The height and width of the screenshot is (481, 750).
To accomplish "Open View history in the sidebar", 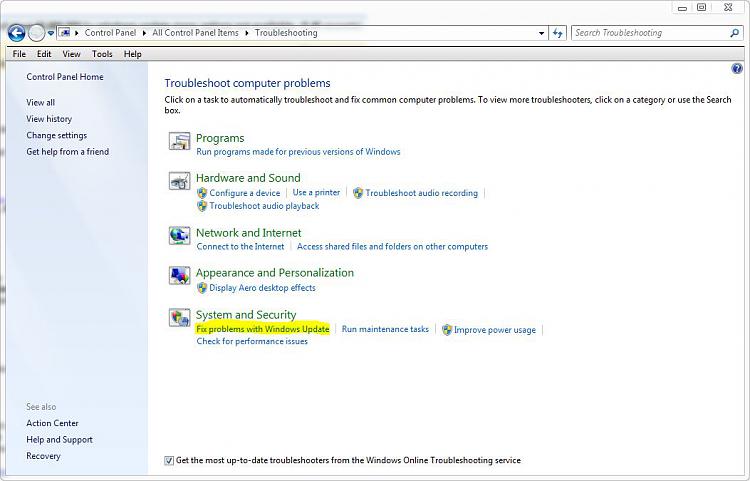I will [x=49, y=119].
